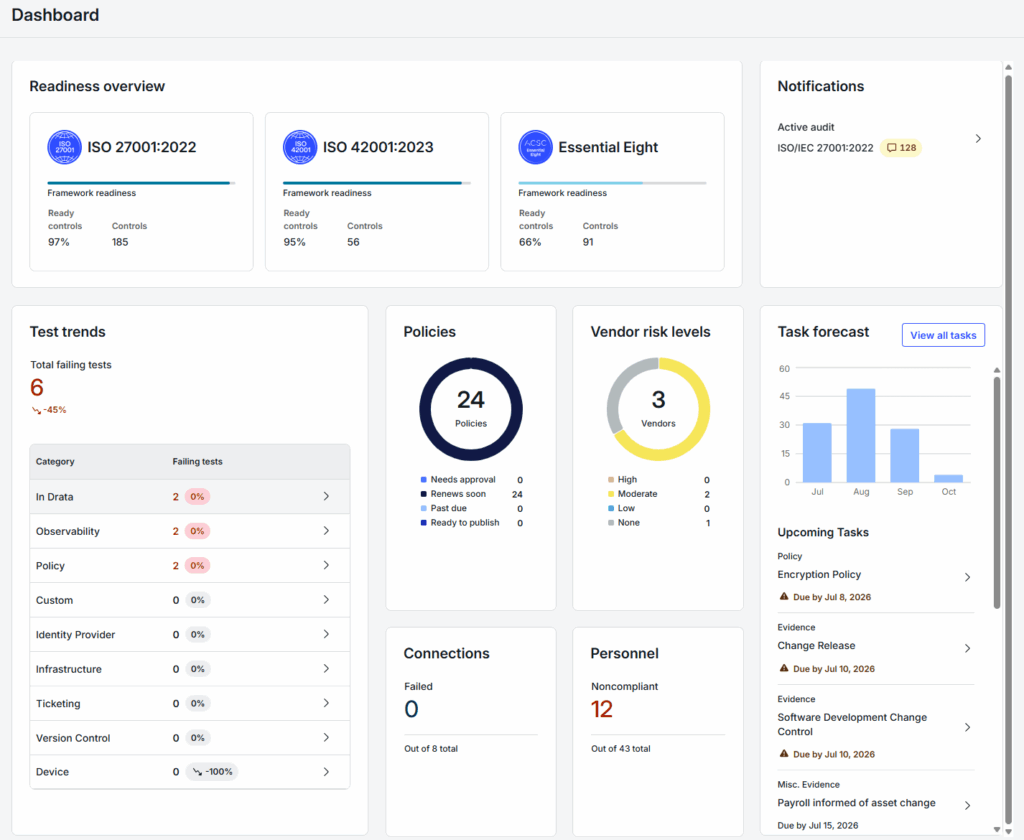Expand the In Drata test category row
Image resolution: width=1024 pixels, height=840 pixels.
(x=189, y=496)
